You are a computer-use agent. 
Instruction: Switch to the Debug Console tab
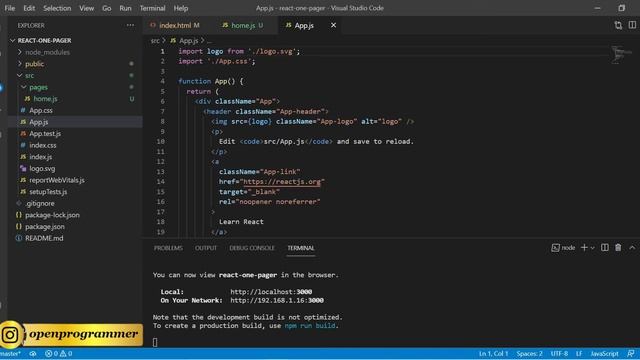pyautogui.click(x=252, y=248)
